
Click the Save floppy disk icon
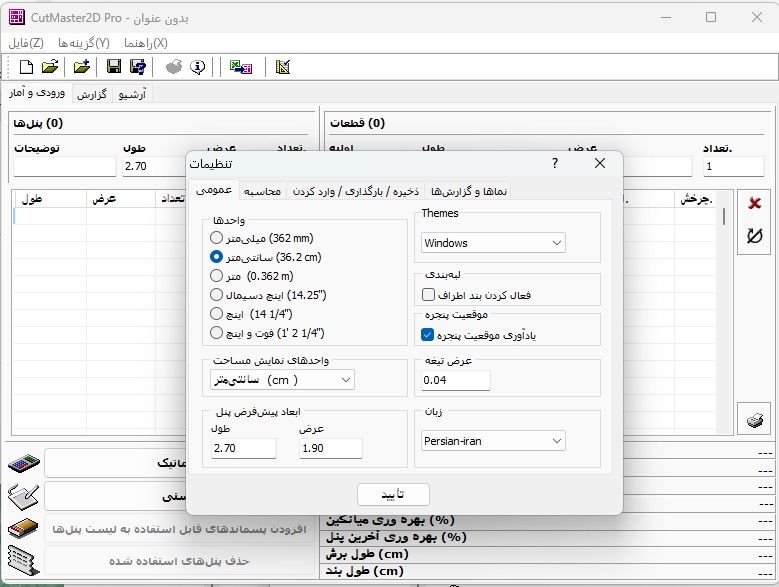(114, 67)
